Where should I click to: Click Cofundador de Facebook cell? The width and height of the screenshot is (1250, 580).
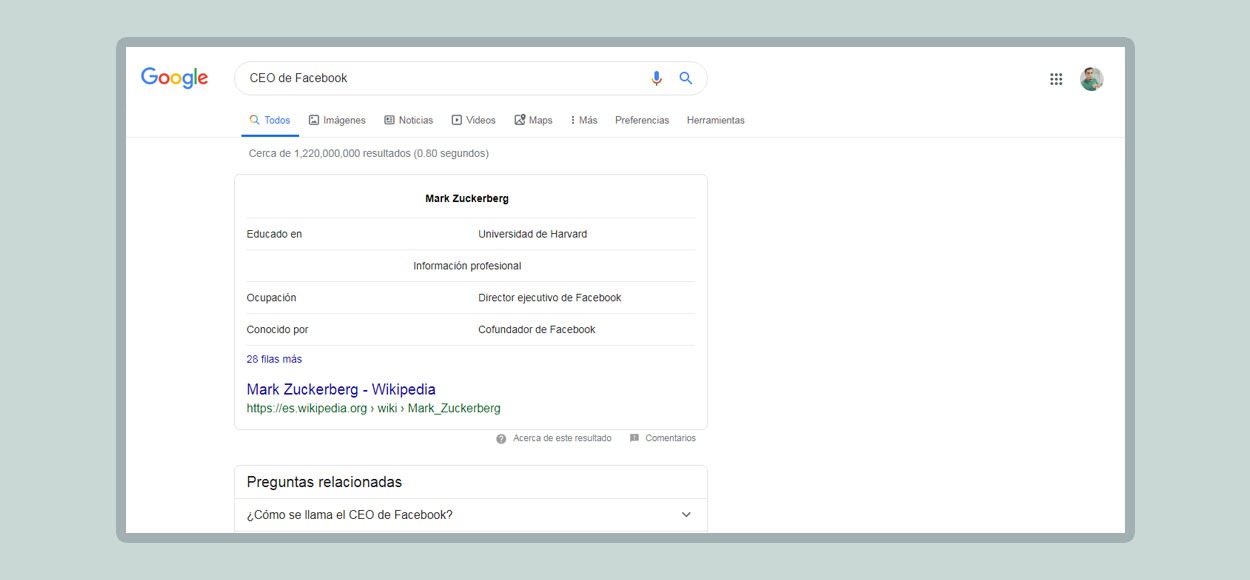pos(537,330)
